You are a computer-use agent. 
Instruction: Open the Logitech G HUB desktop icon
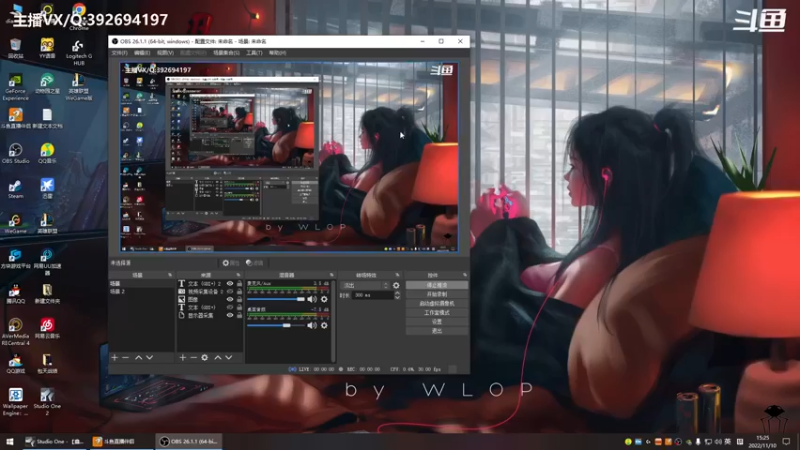[x=79, y=53]
